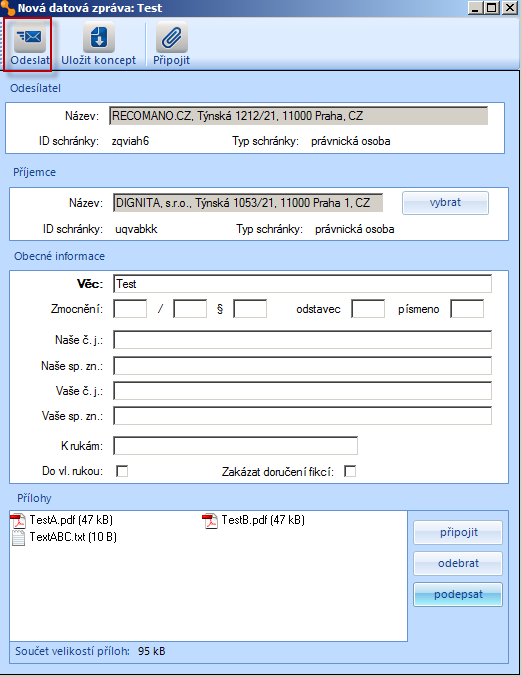Click the připojit button beside attachments
Screen dimensions: 522x677
coord(458,532)
